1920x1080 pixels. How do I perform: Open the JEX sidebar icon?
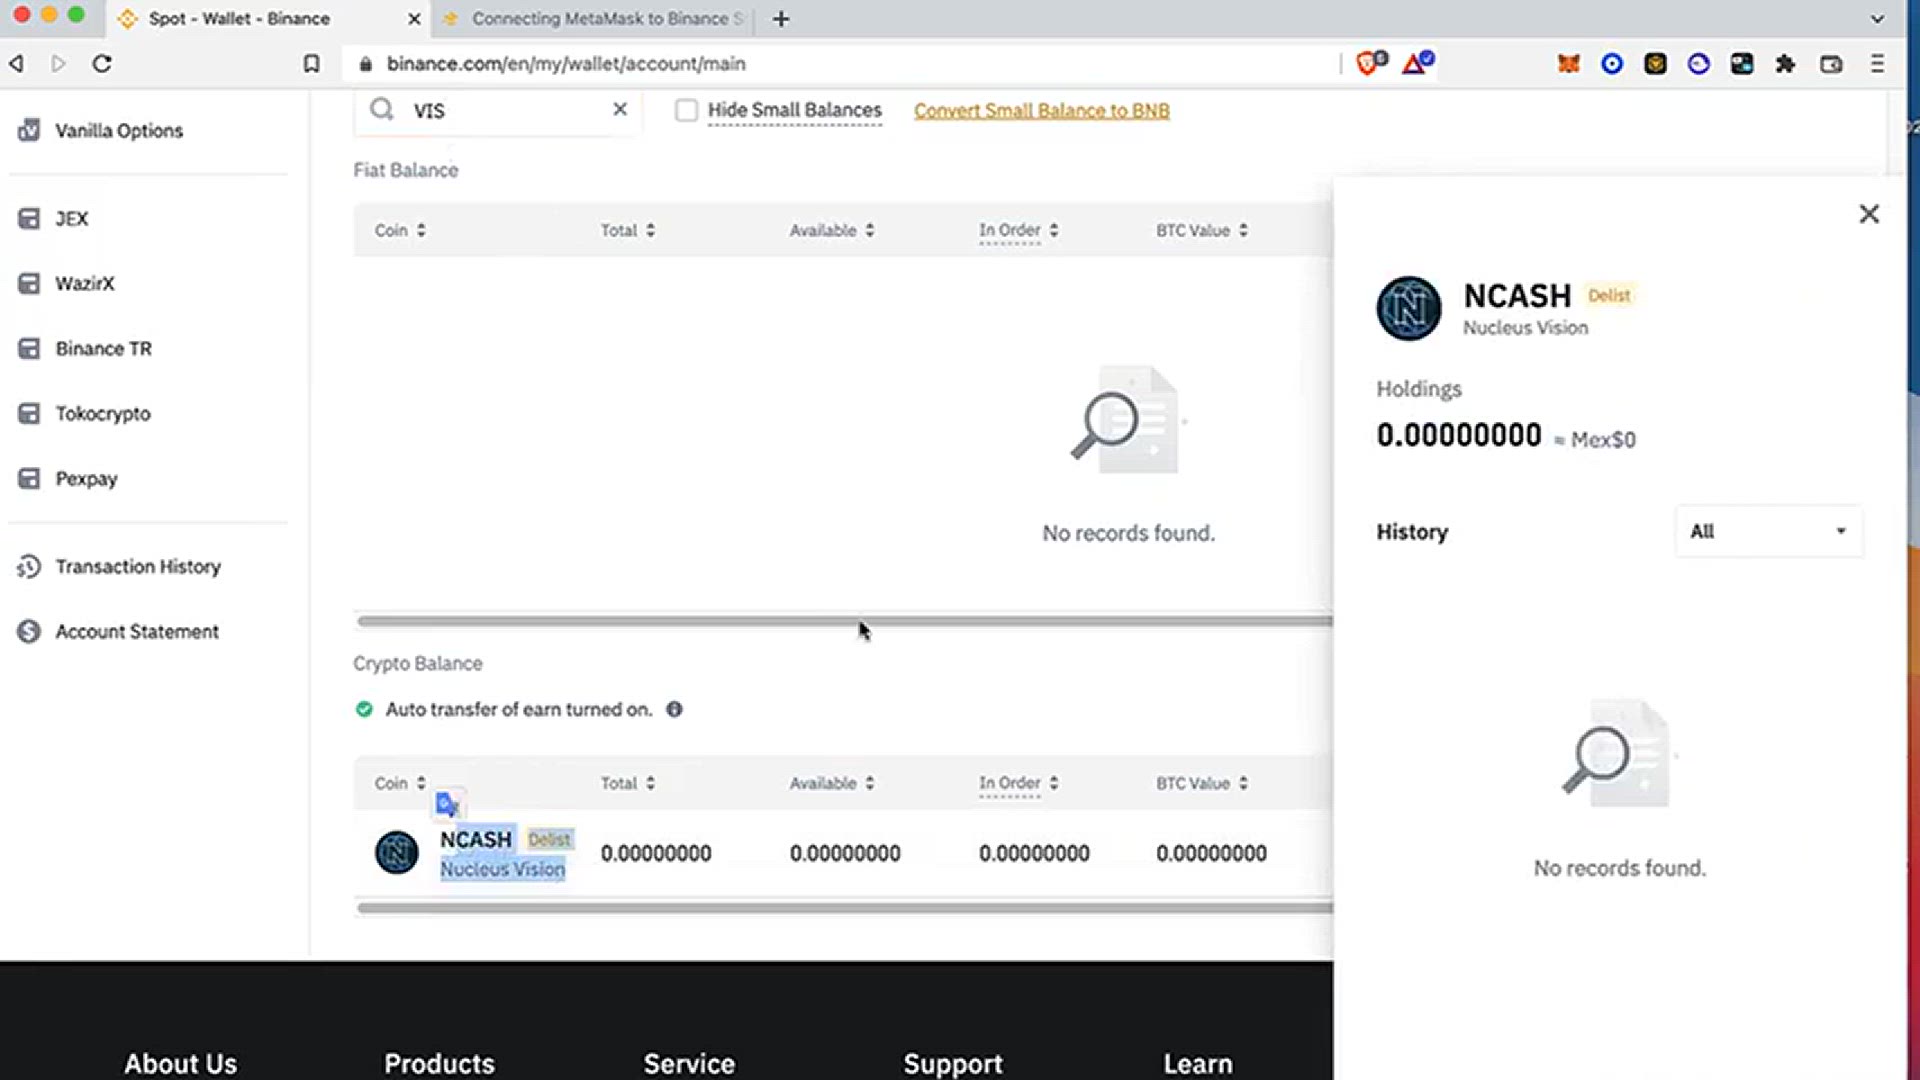pos(29,218)
